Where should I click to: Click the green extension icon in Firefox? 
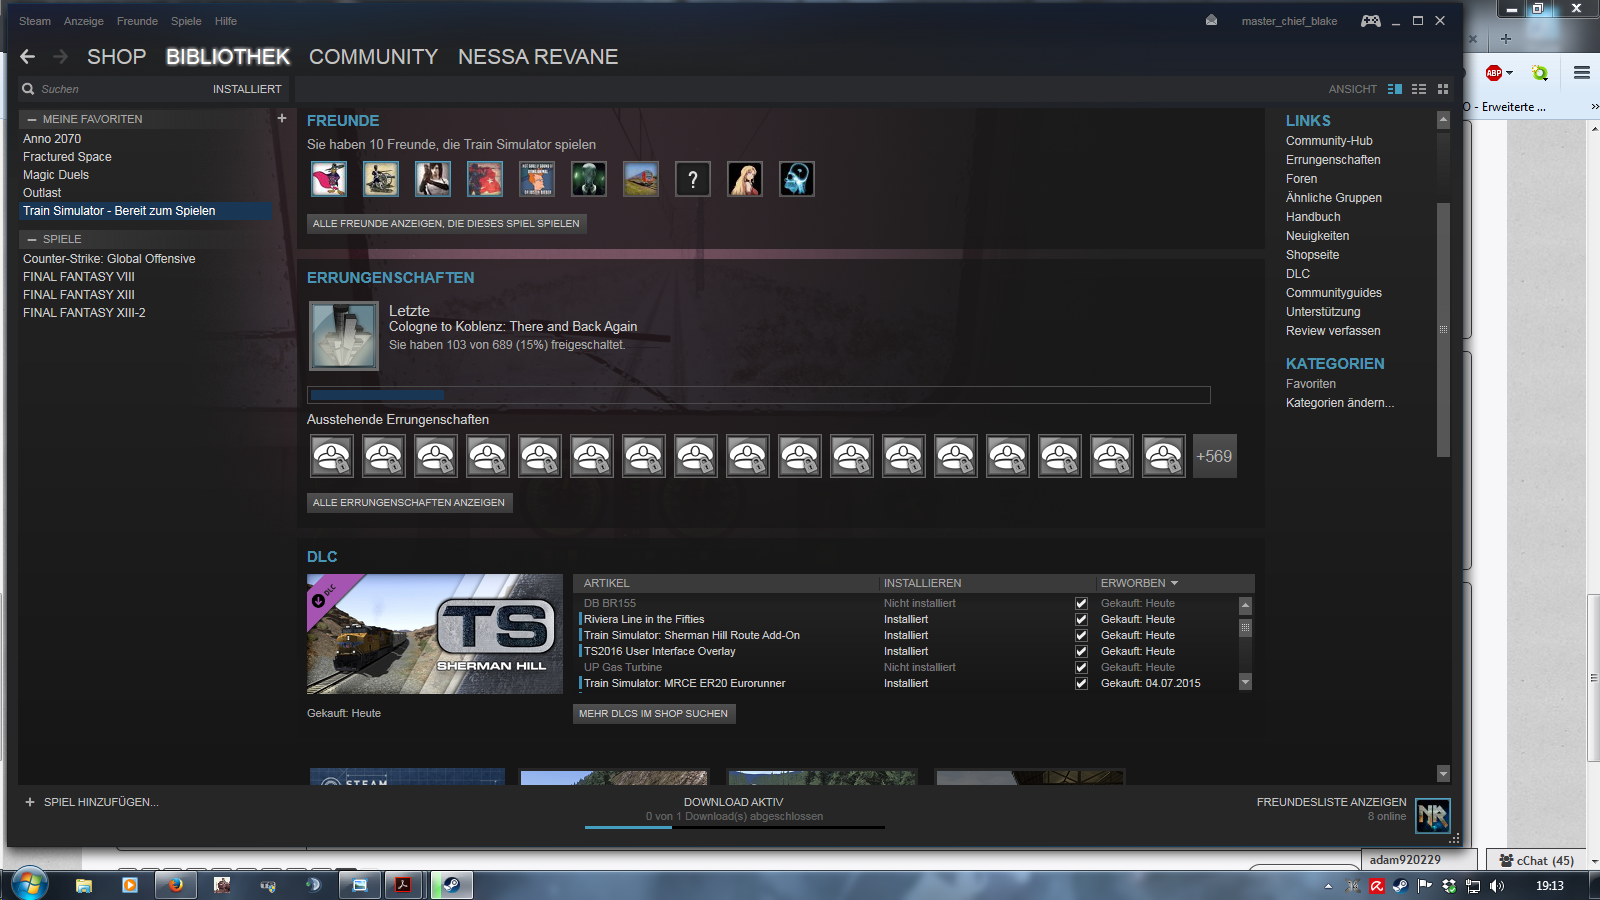pyautogui.click(x=1540, y=73)
